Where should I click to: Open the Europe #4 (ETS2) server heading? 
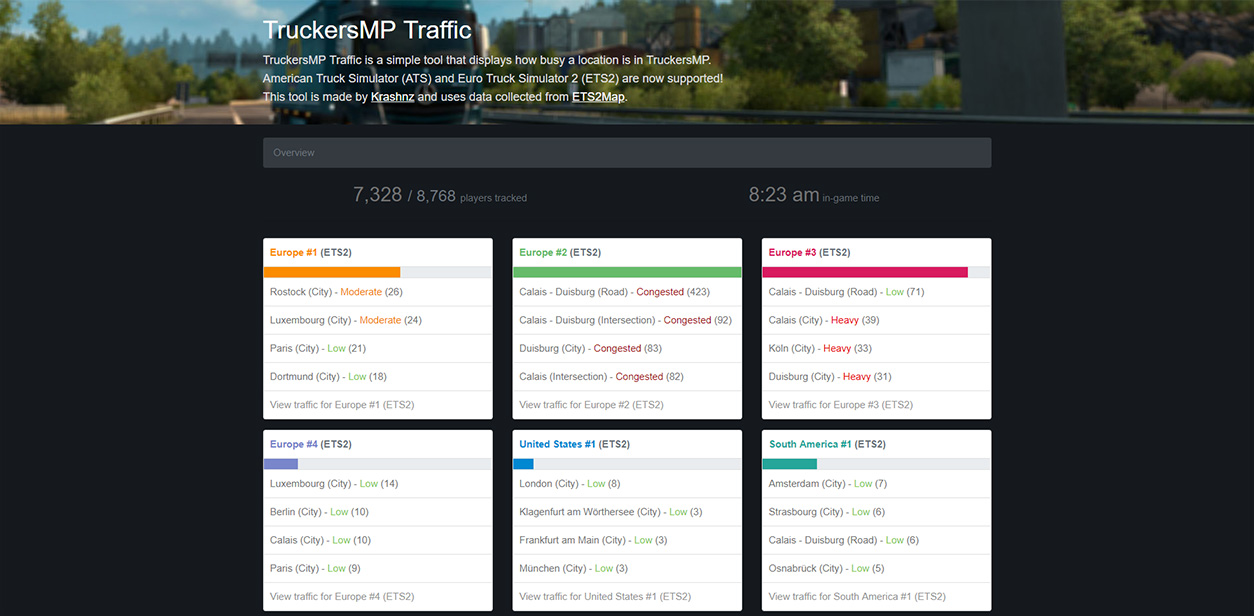[x=311, y=444]
